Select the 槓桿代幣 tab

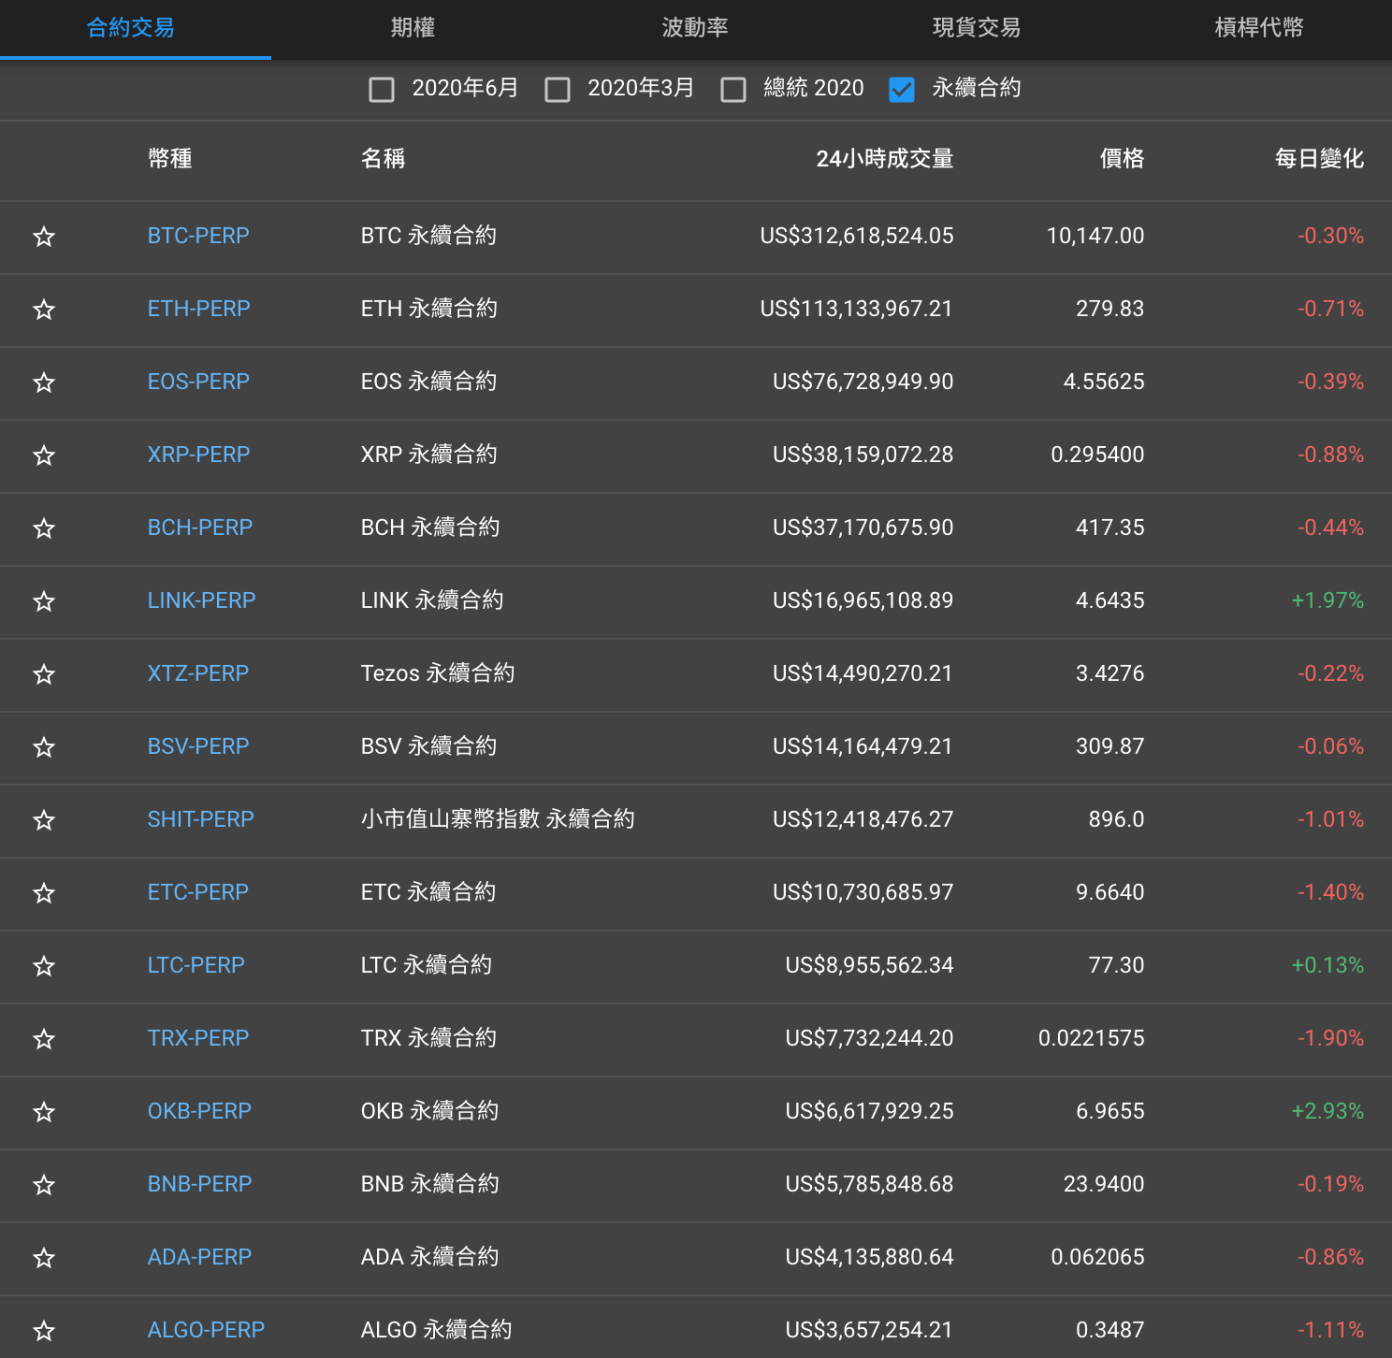coord(1258,28)
